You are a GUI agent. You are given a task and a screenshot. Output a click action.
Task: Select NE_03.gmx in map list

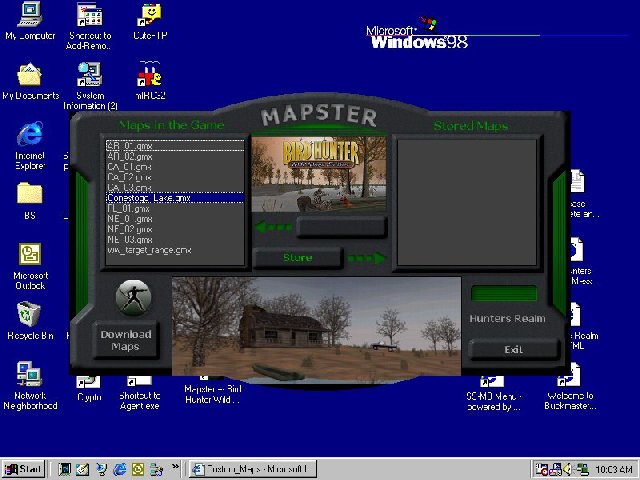(175, 240)
